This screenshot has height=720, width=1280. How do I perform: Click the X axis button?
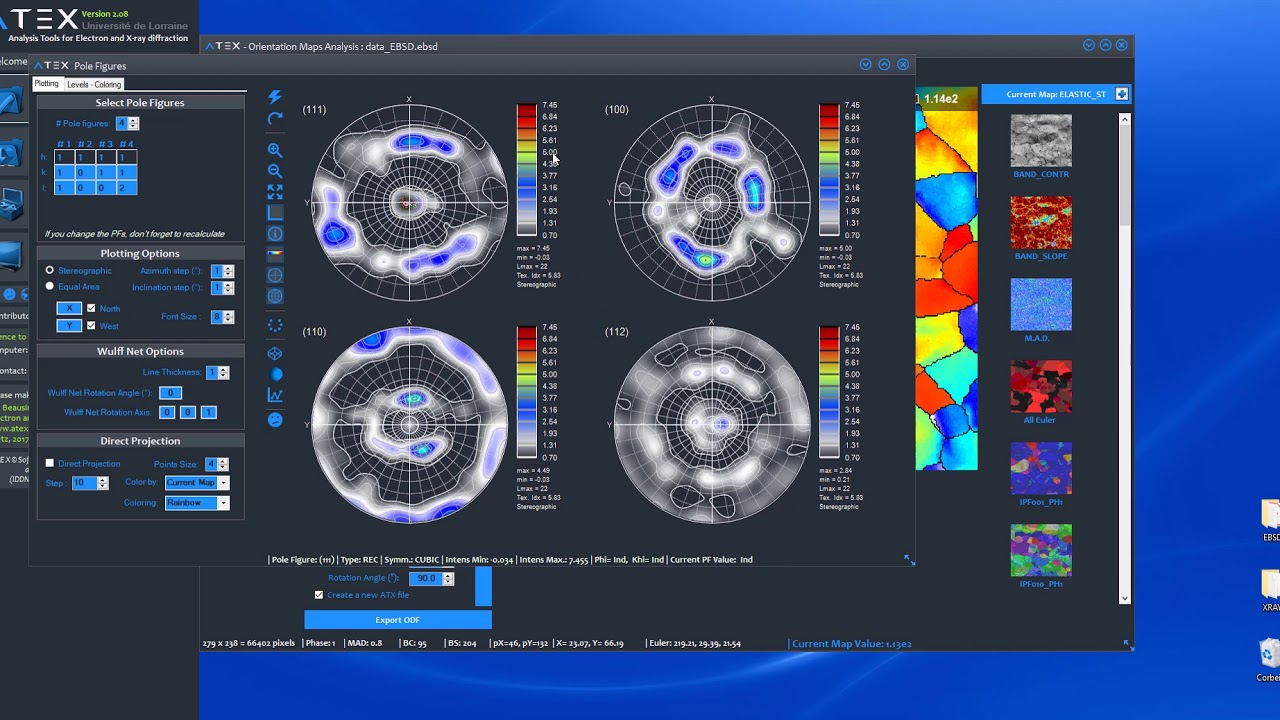[69, 308]
